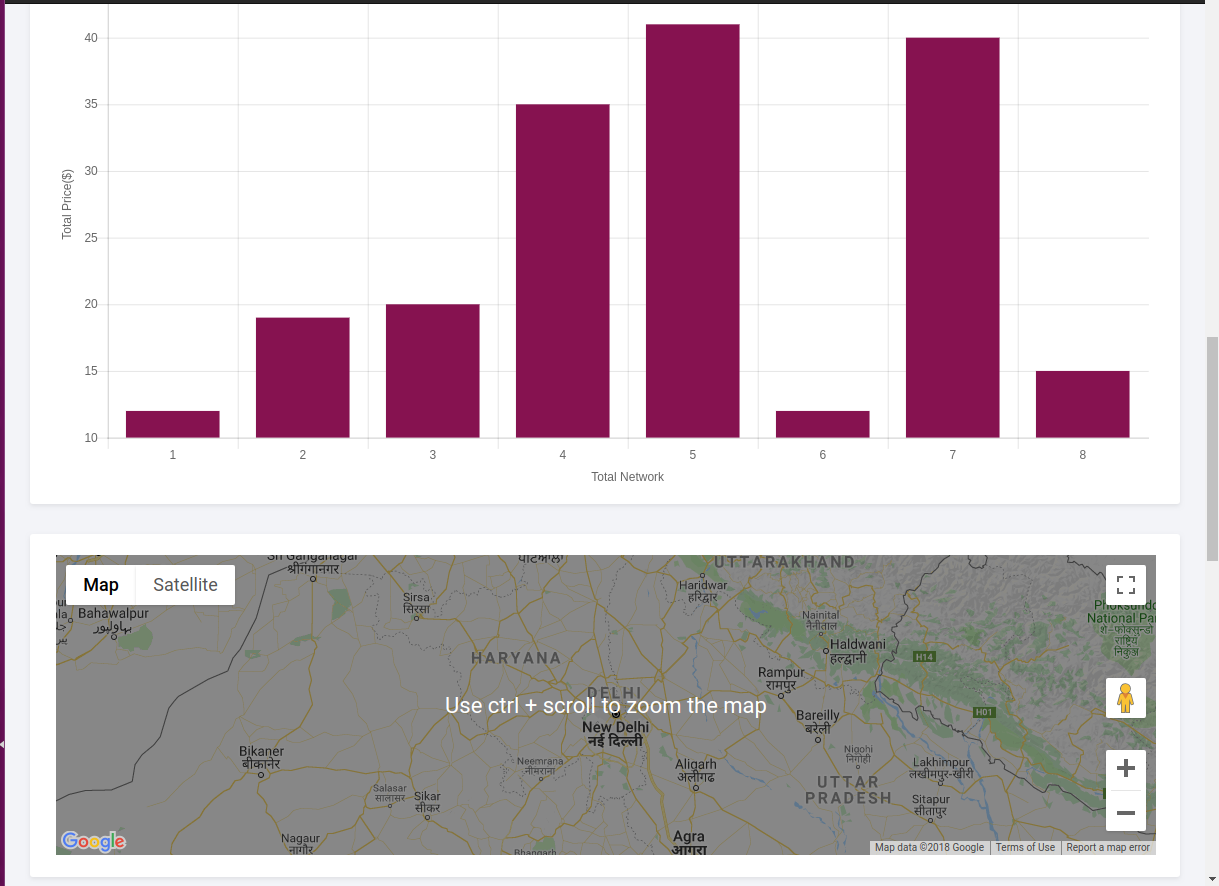Switch to the Map view tab

[101, 585]
